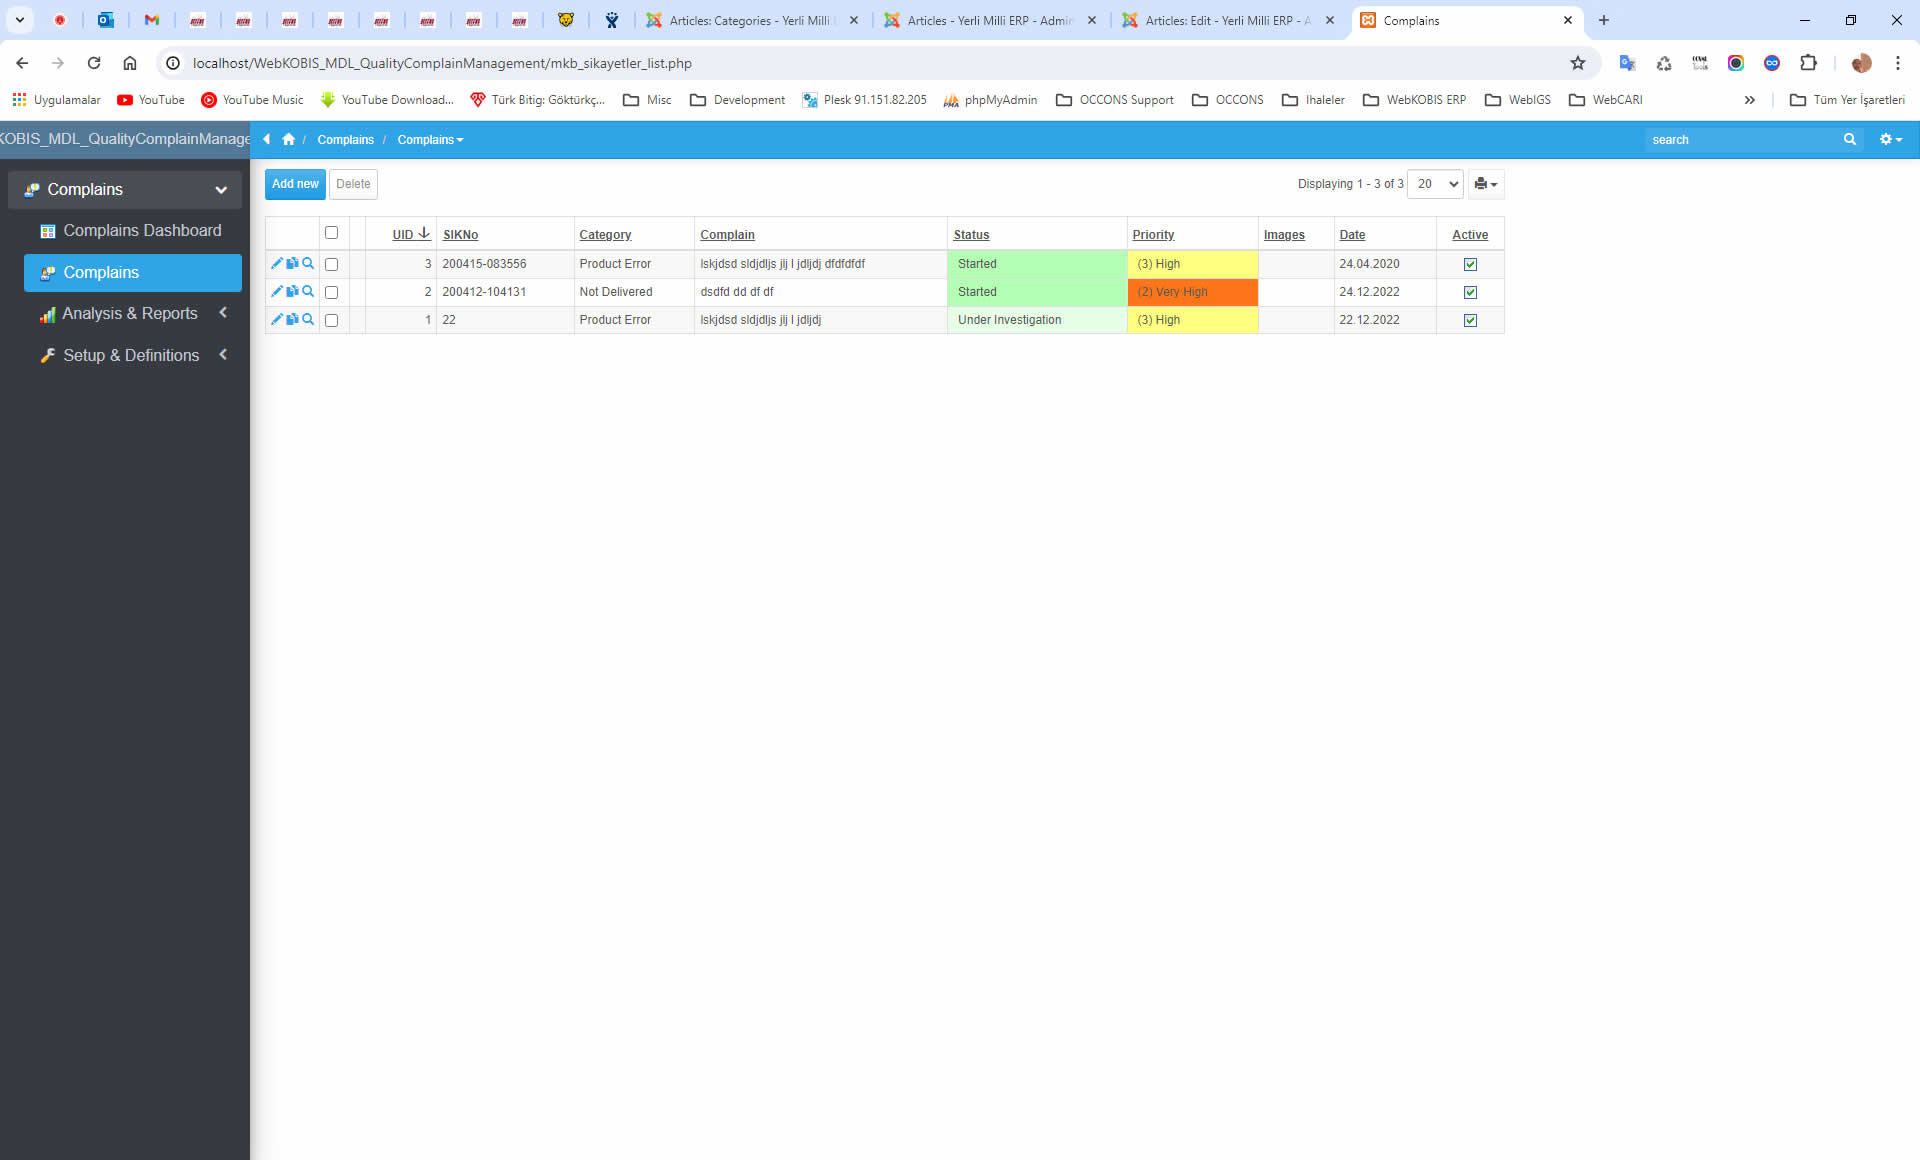Open the tab search dropdown arrow
The width and height of the screenshot is (1920, 1160).
20,20
